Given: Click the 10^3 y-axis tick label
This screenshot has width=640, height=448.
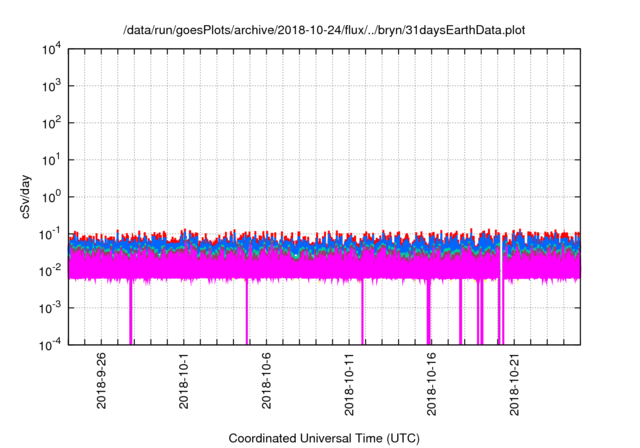Looking at the screenshot, I should pos(53,87).
